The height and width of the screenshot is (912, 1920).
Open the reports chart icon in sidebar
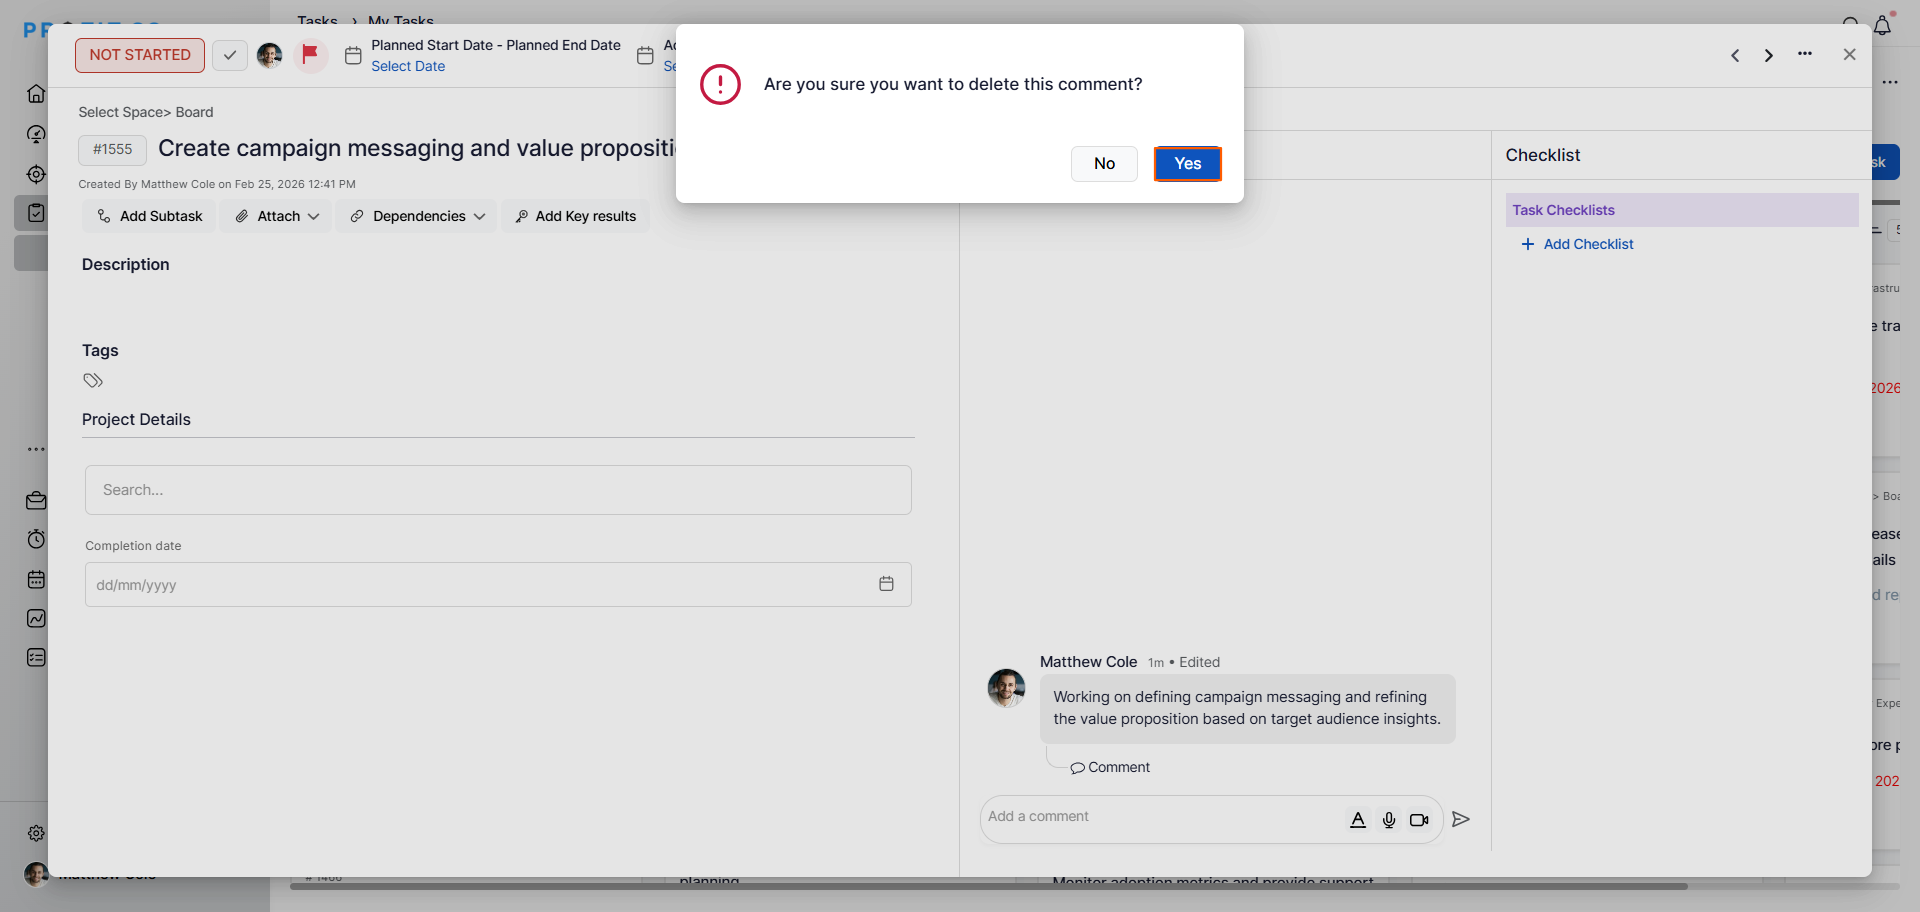pyautogui.click(x=36, y=618)
